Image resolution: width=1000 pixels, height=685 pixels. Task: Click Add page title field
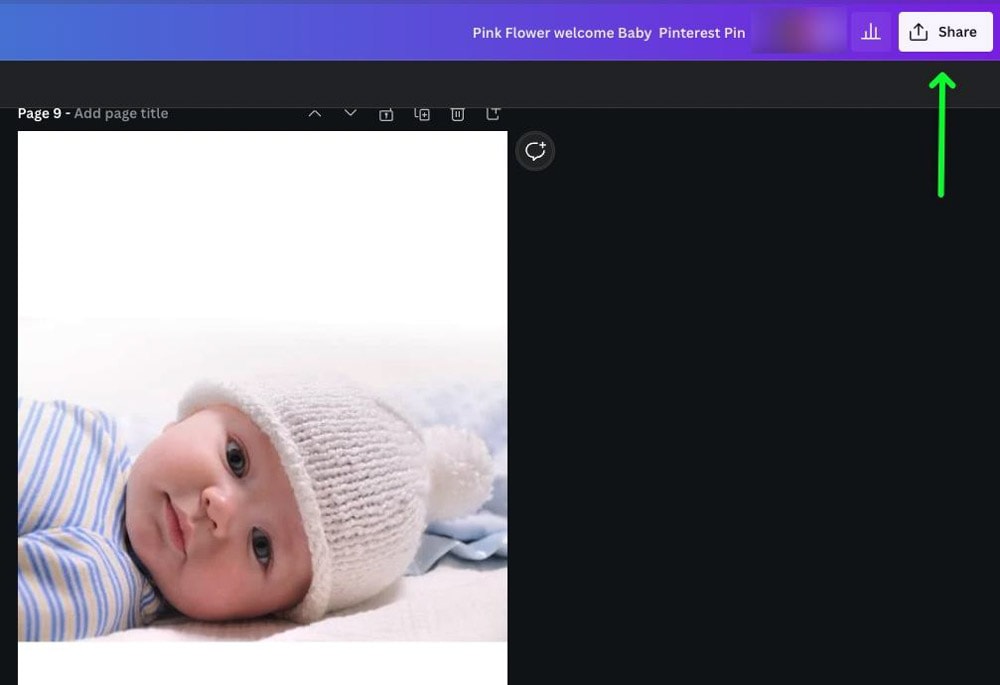(x=121, y=114)
